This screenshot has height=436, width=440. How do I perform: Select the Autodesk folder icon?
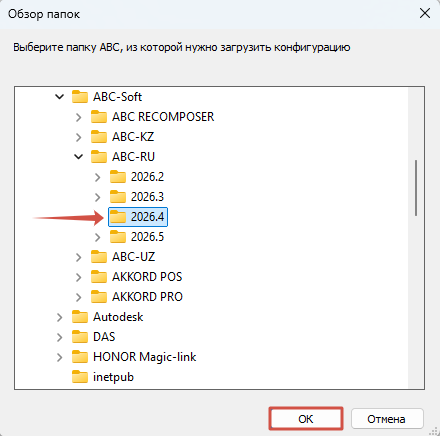(x=80, y=317)
